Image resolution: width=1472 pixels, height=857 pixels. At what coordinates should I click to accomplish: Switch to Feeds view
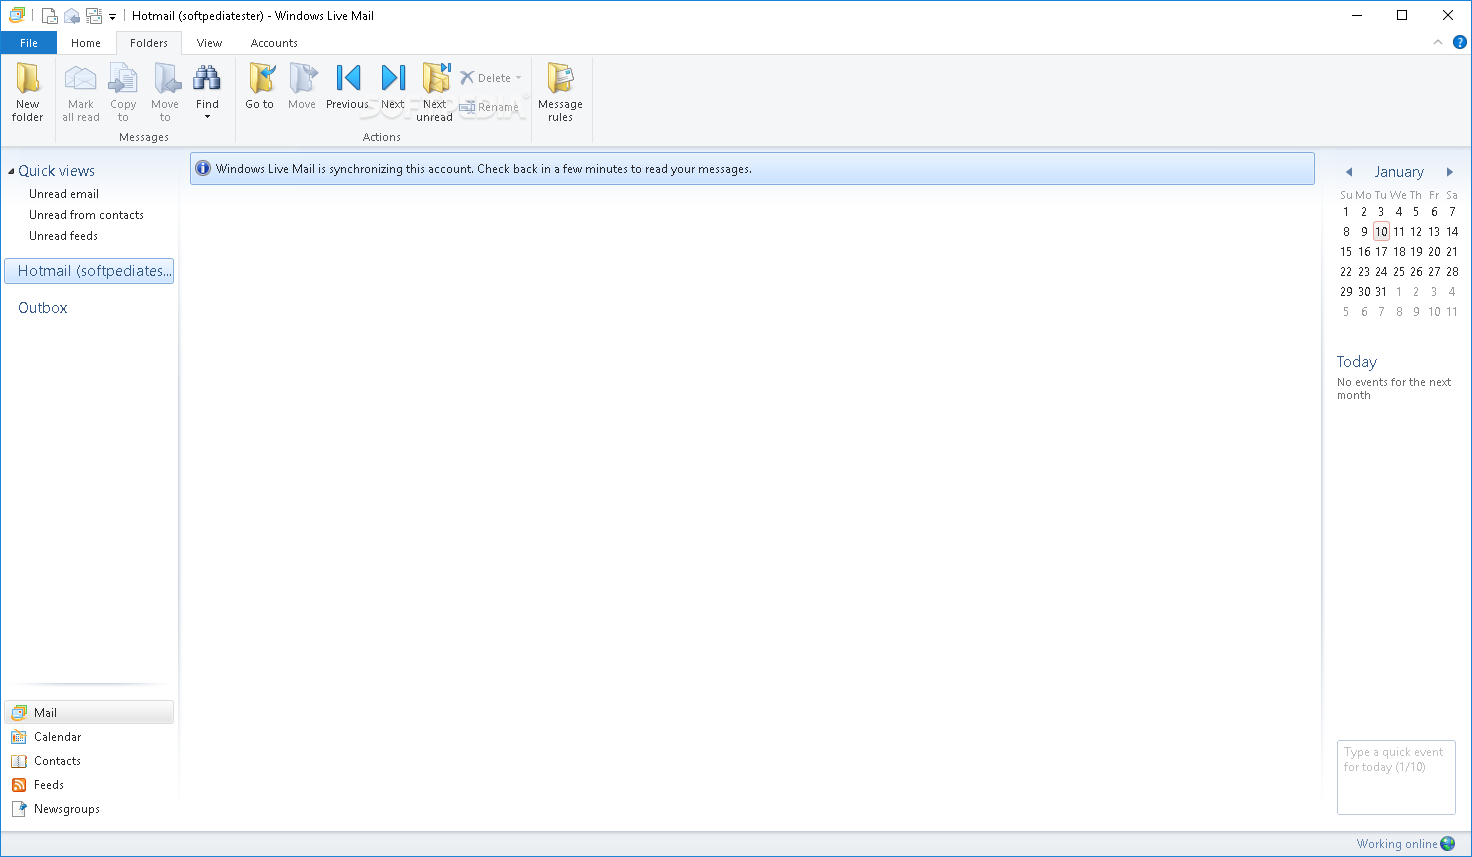tap(89, 785)
